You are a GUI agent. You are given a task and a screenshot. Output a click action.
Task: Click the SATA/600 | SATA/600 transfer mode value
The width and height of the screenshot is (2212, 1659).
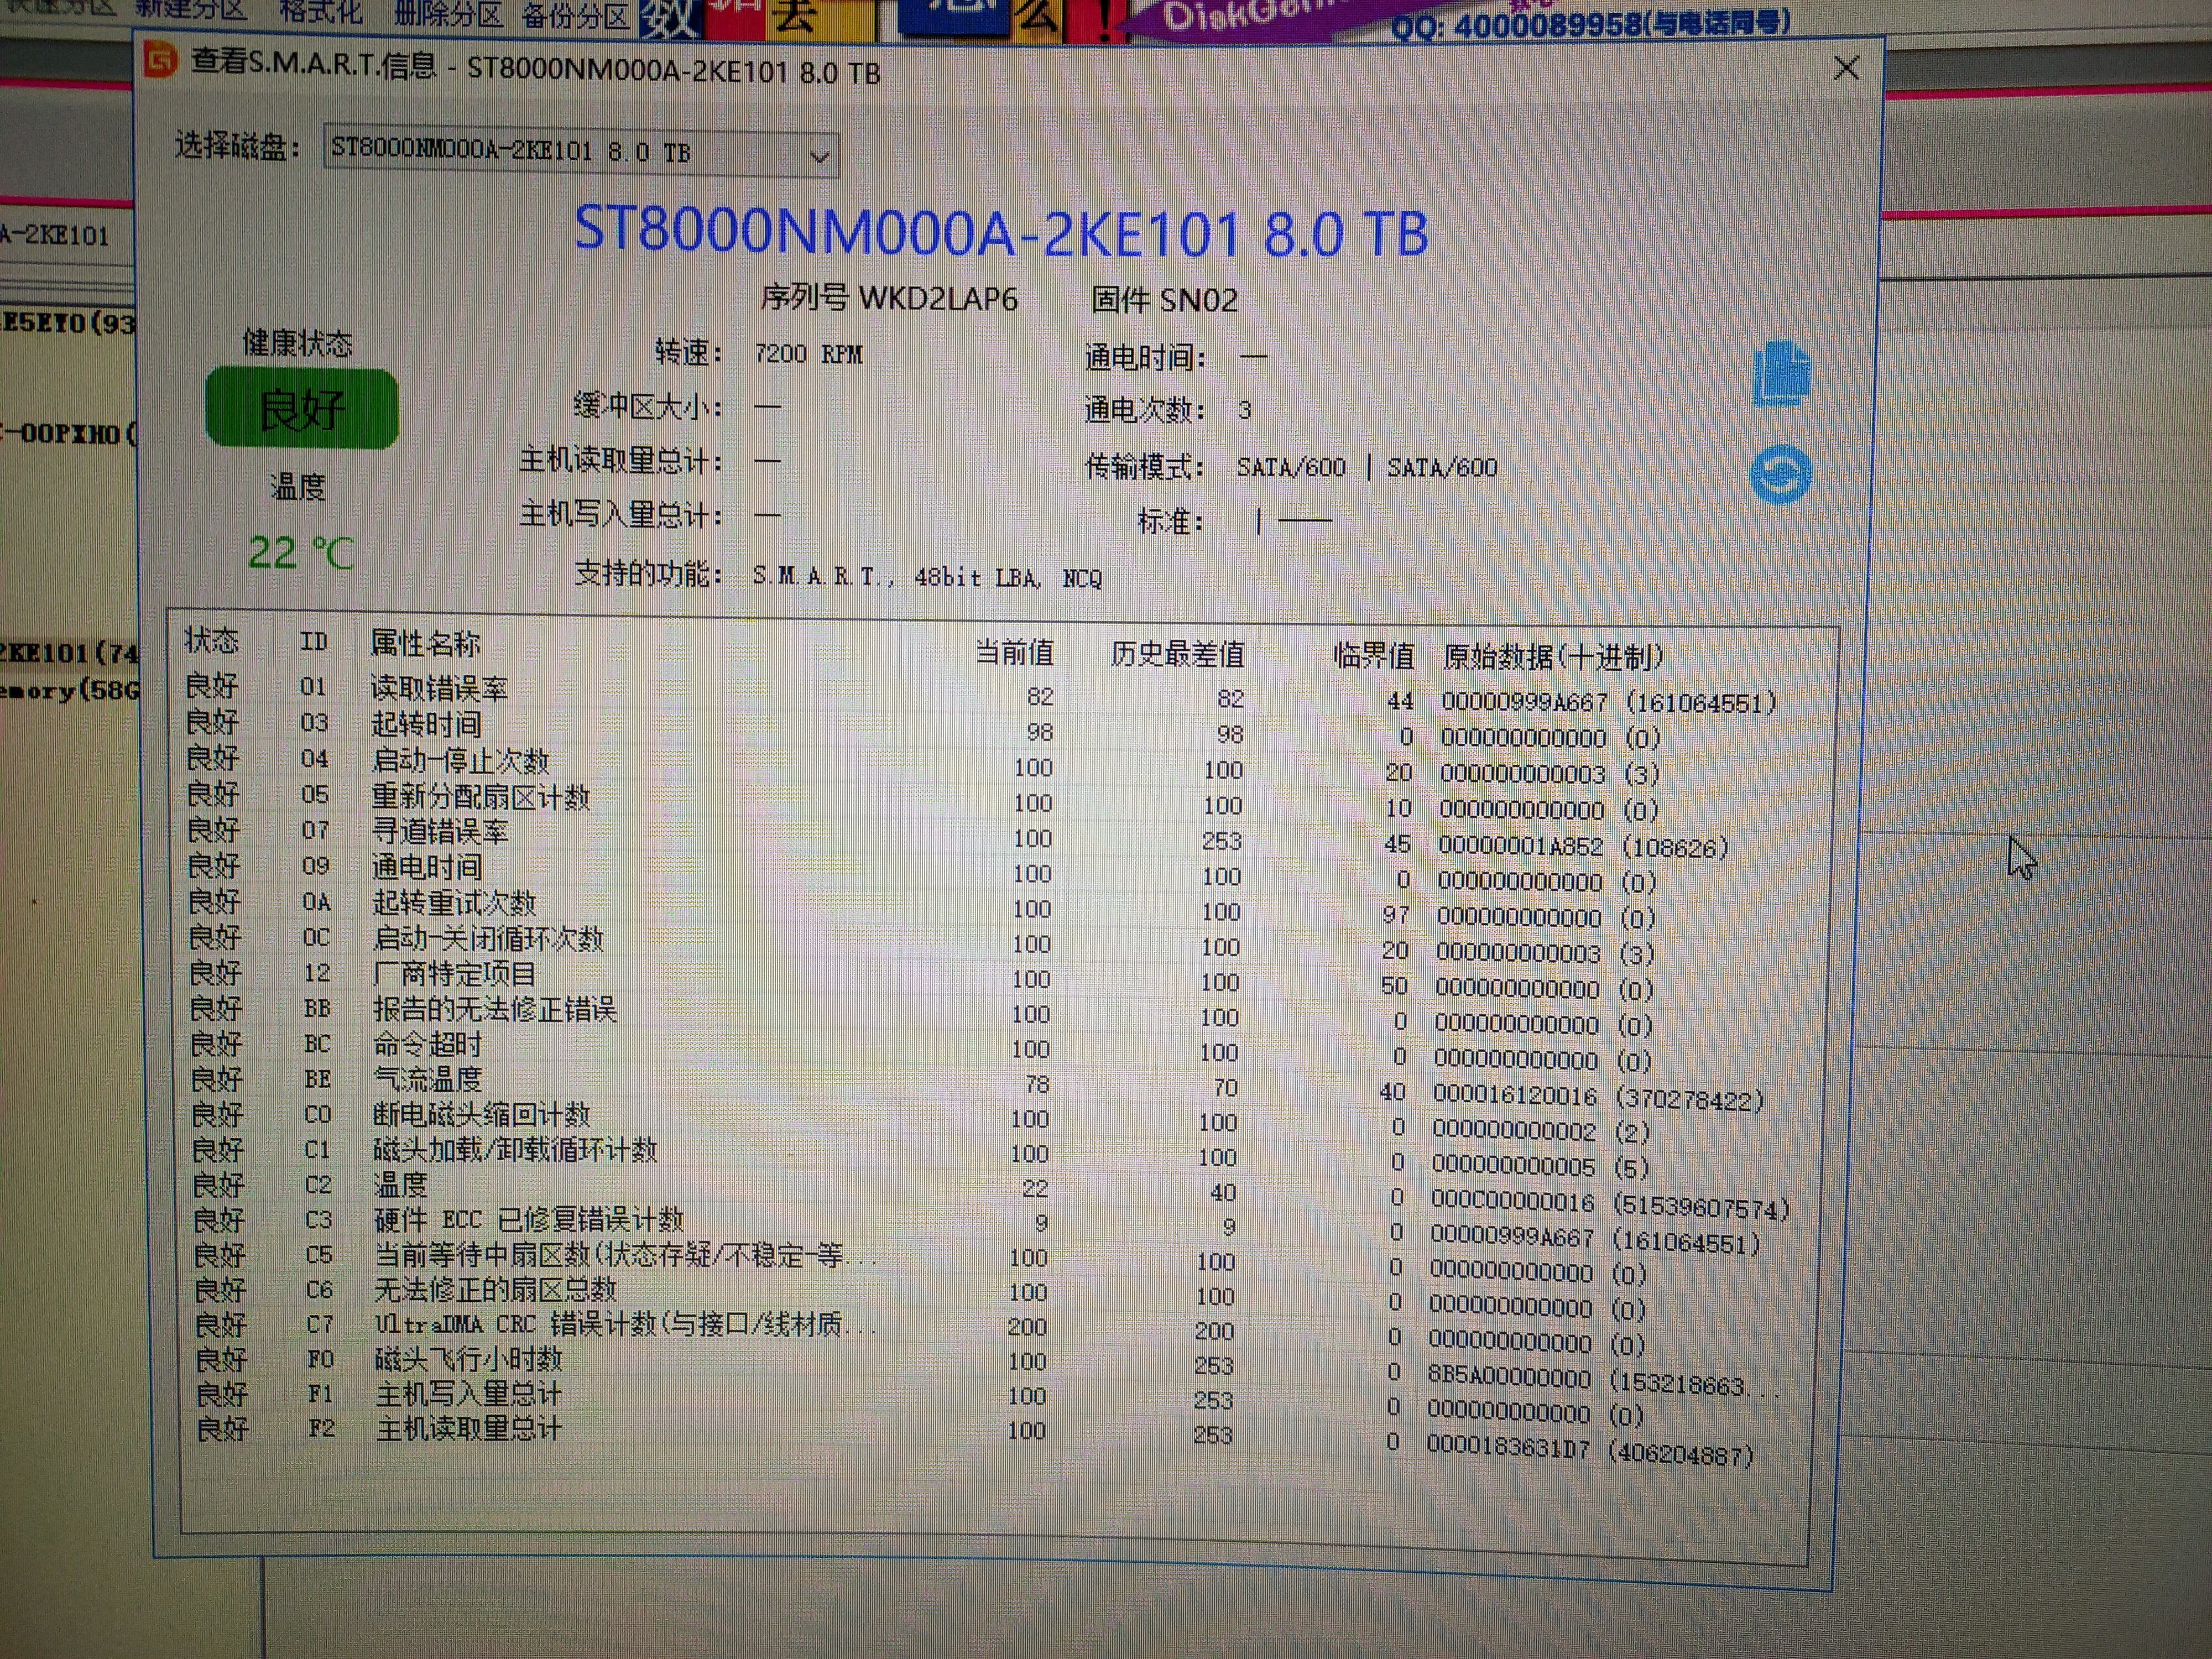[x=1366, y=467]
